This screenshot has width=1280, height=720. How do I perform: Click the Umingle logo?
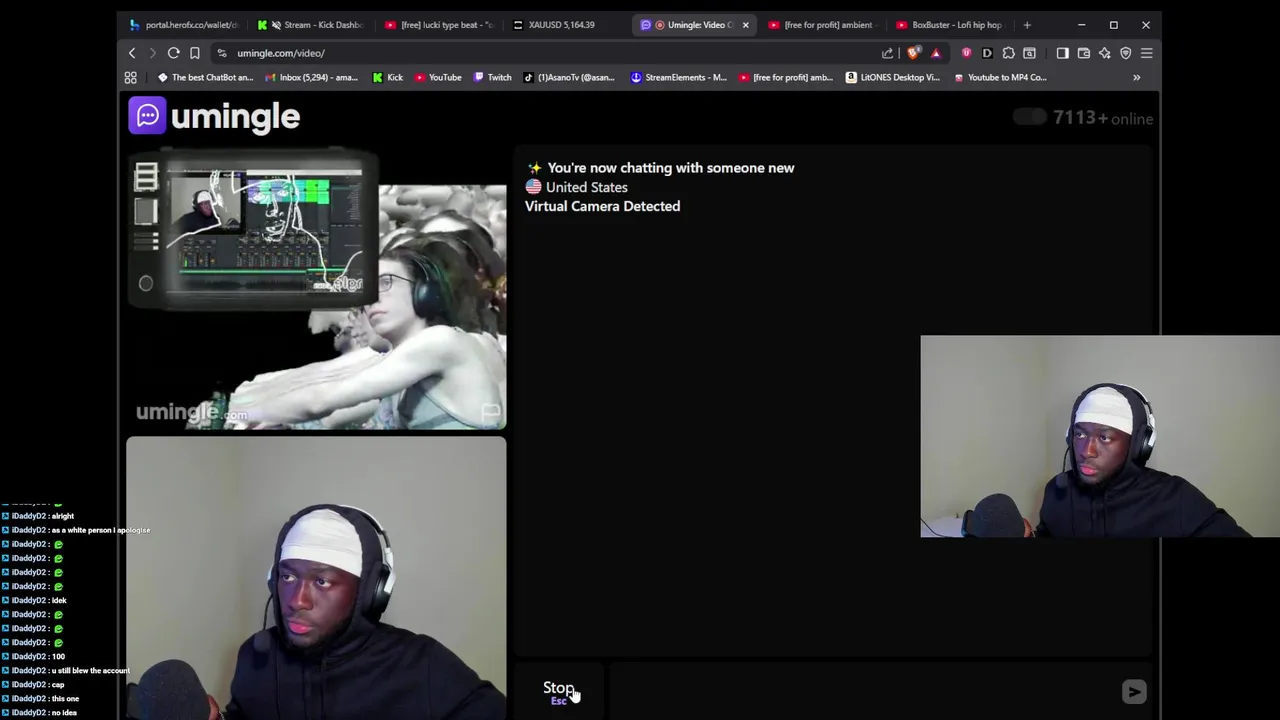point(214,116)
